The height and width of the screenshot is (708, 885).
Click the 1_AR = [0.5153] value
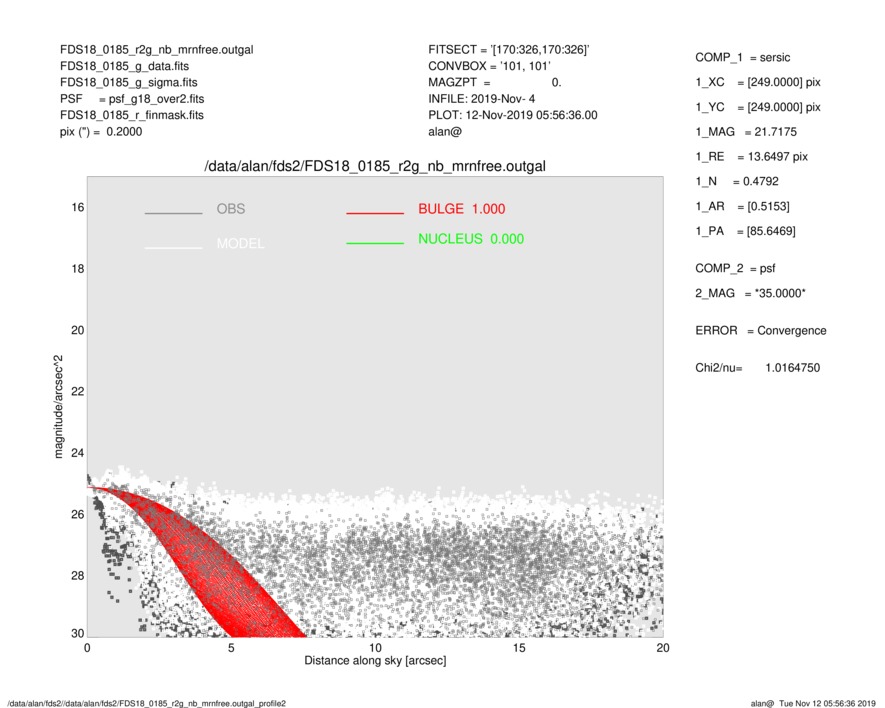743,207
